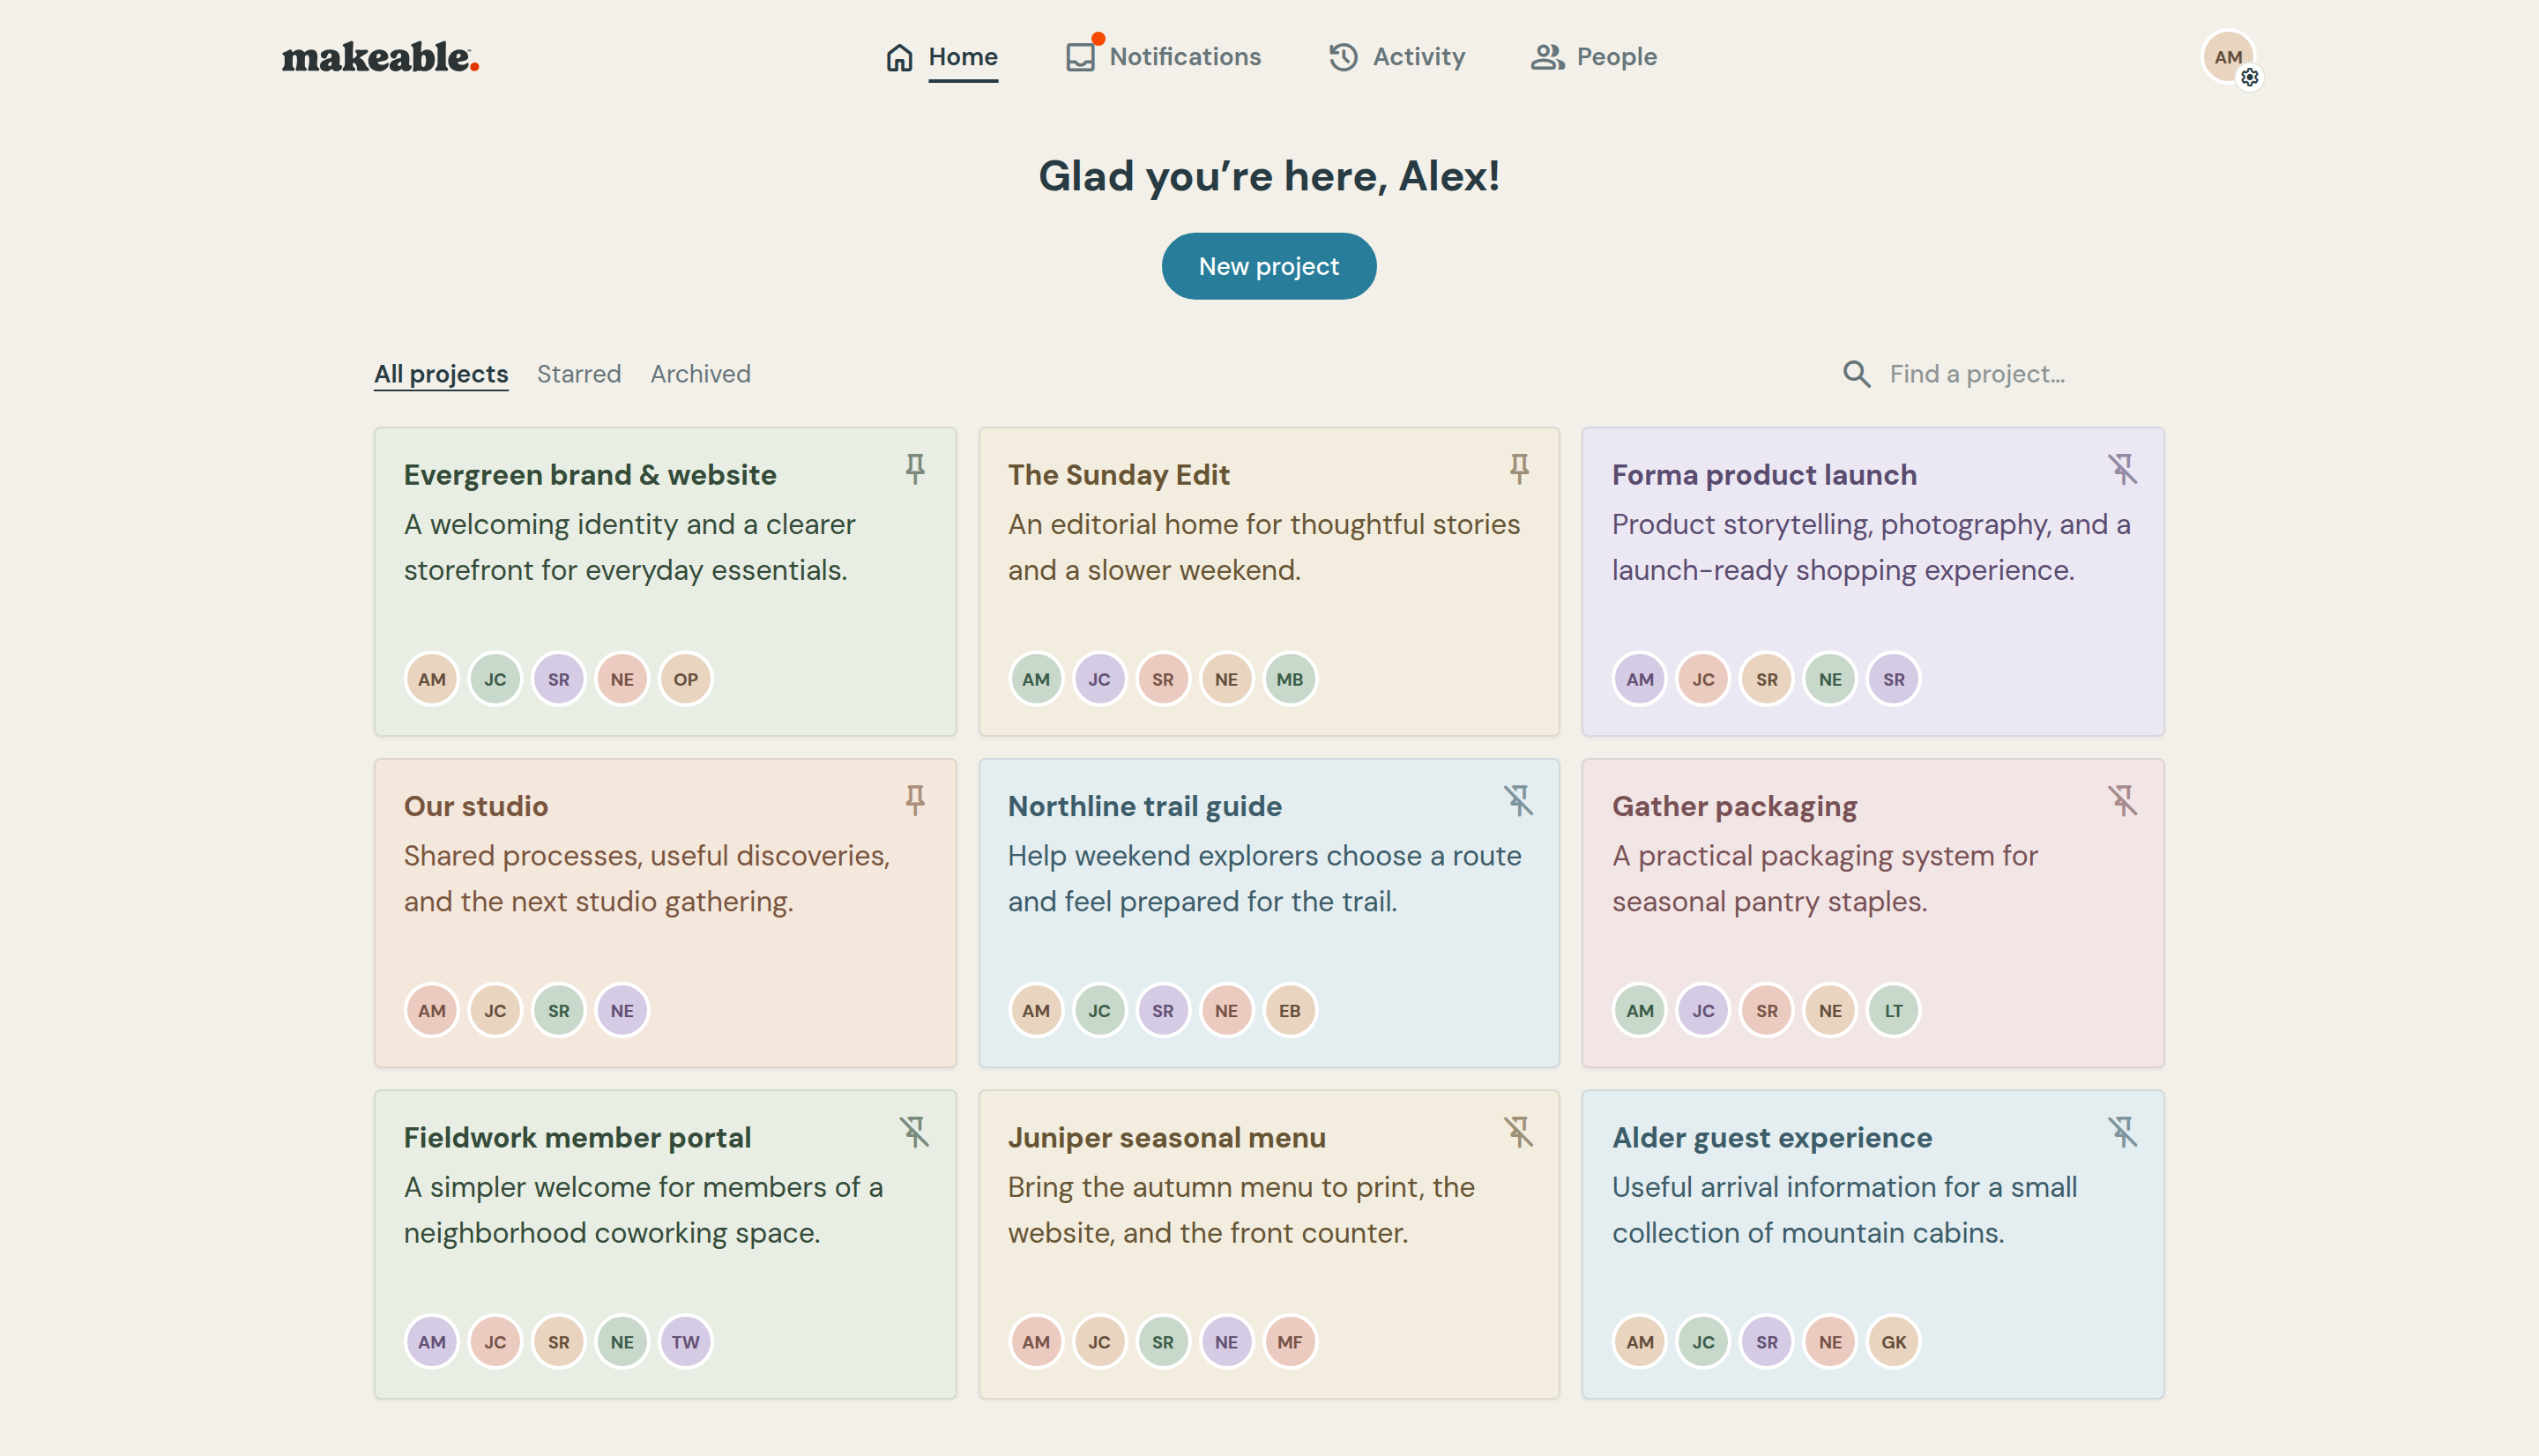Pin the Northline trail guide project
The height and width of the screenshot is (1456, 2539).
point(1519,800)
